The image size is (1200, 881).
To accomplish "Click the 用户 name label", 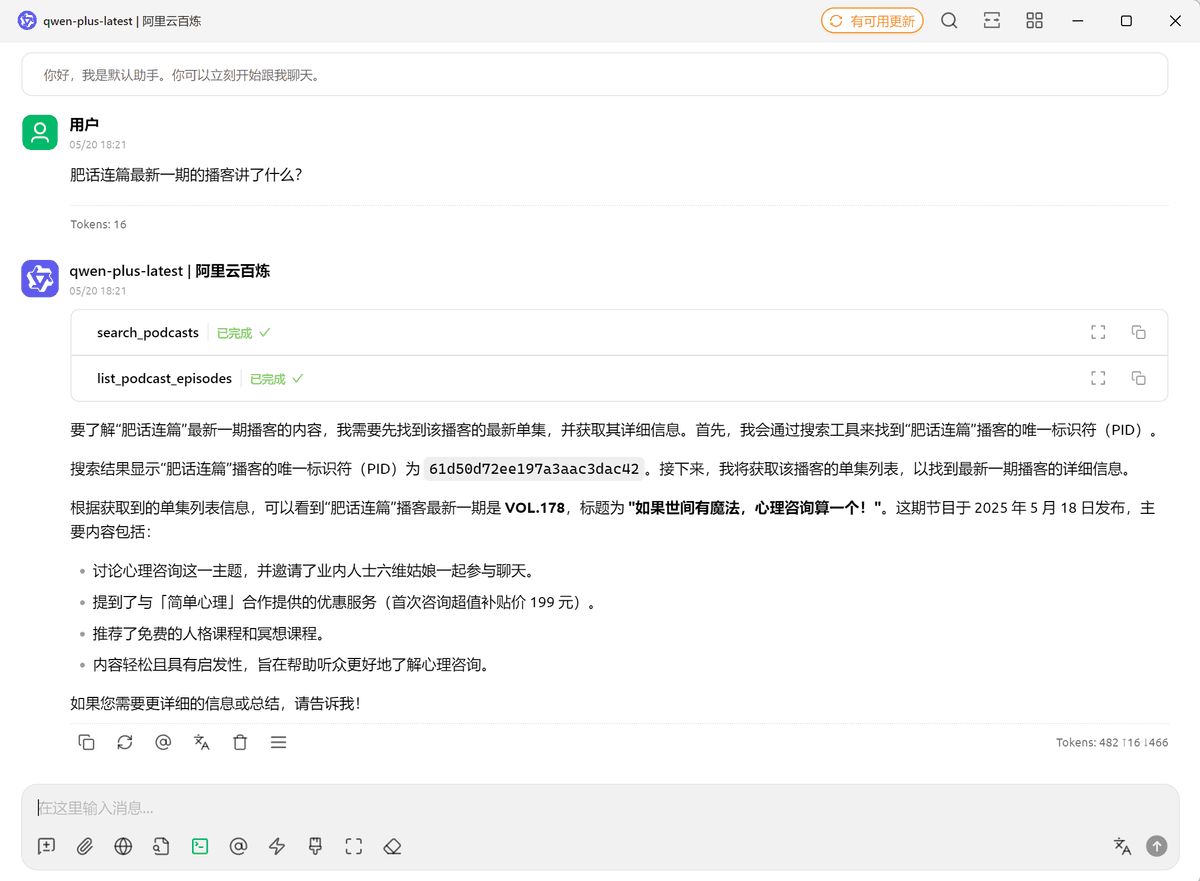I will click(84, 124).
